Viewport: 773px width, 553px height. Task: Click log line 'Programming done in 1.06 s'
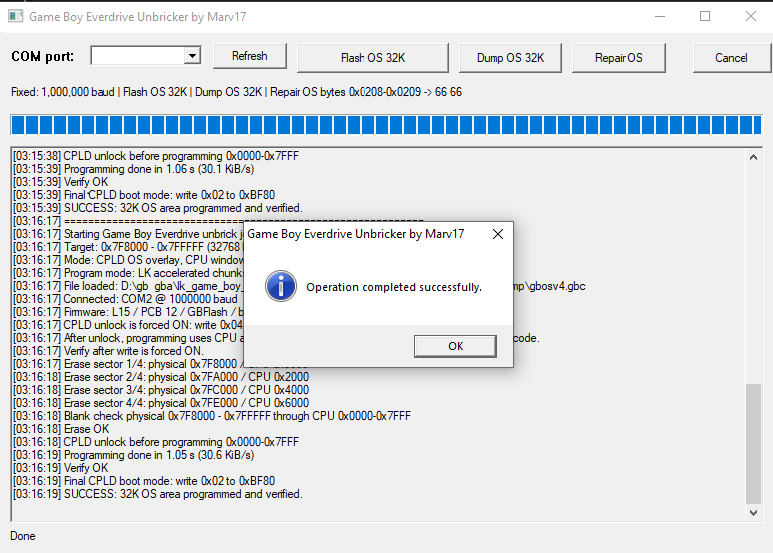[x=134, y=169]
